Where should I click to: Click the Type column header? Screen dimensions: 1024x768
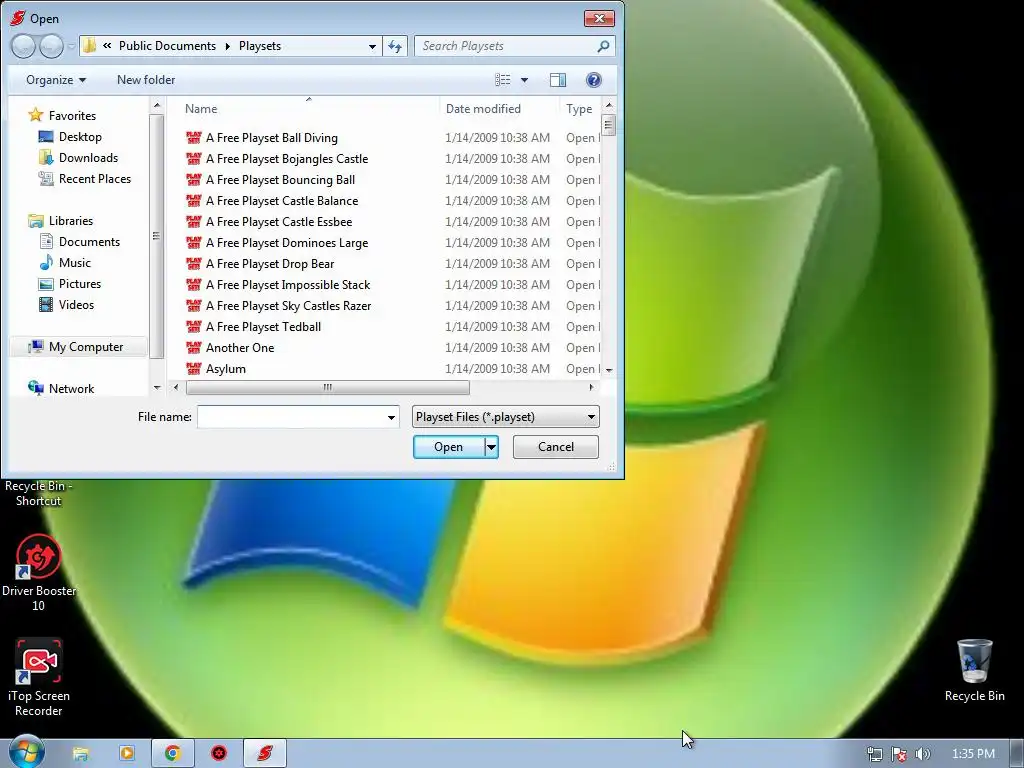(580, 109)
